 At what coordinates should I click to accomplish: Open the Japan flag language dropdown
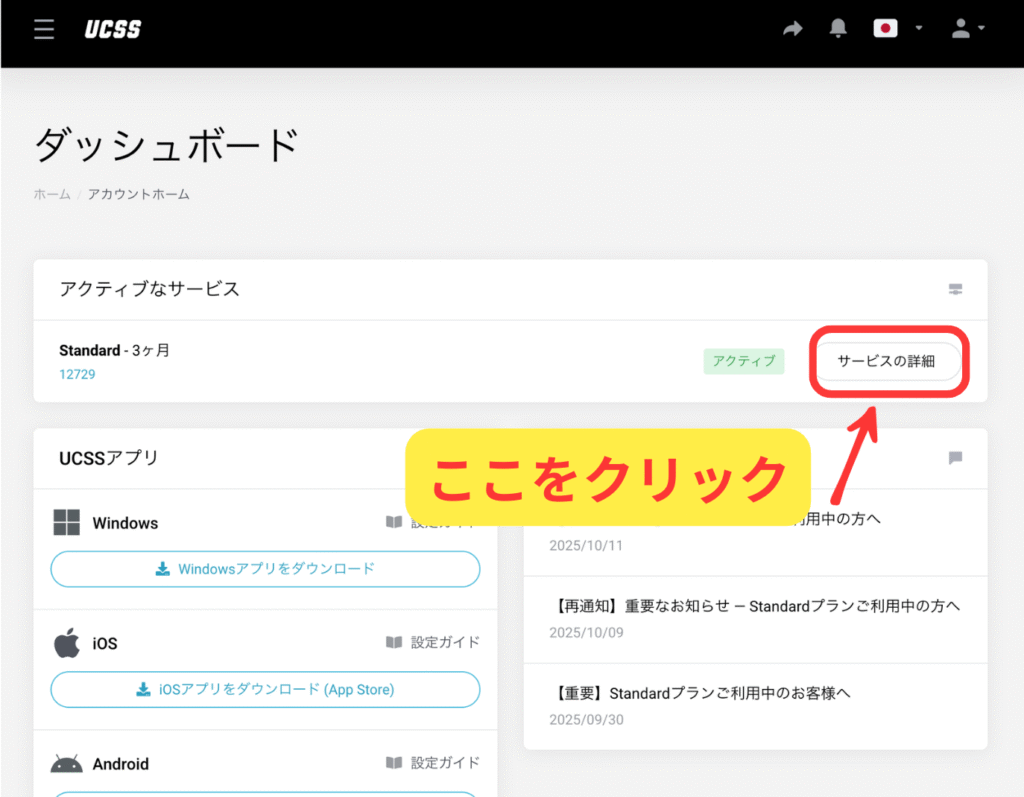click(897, 29)
